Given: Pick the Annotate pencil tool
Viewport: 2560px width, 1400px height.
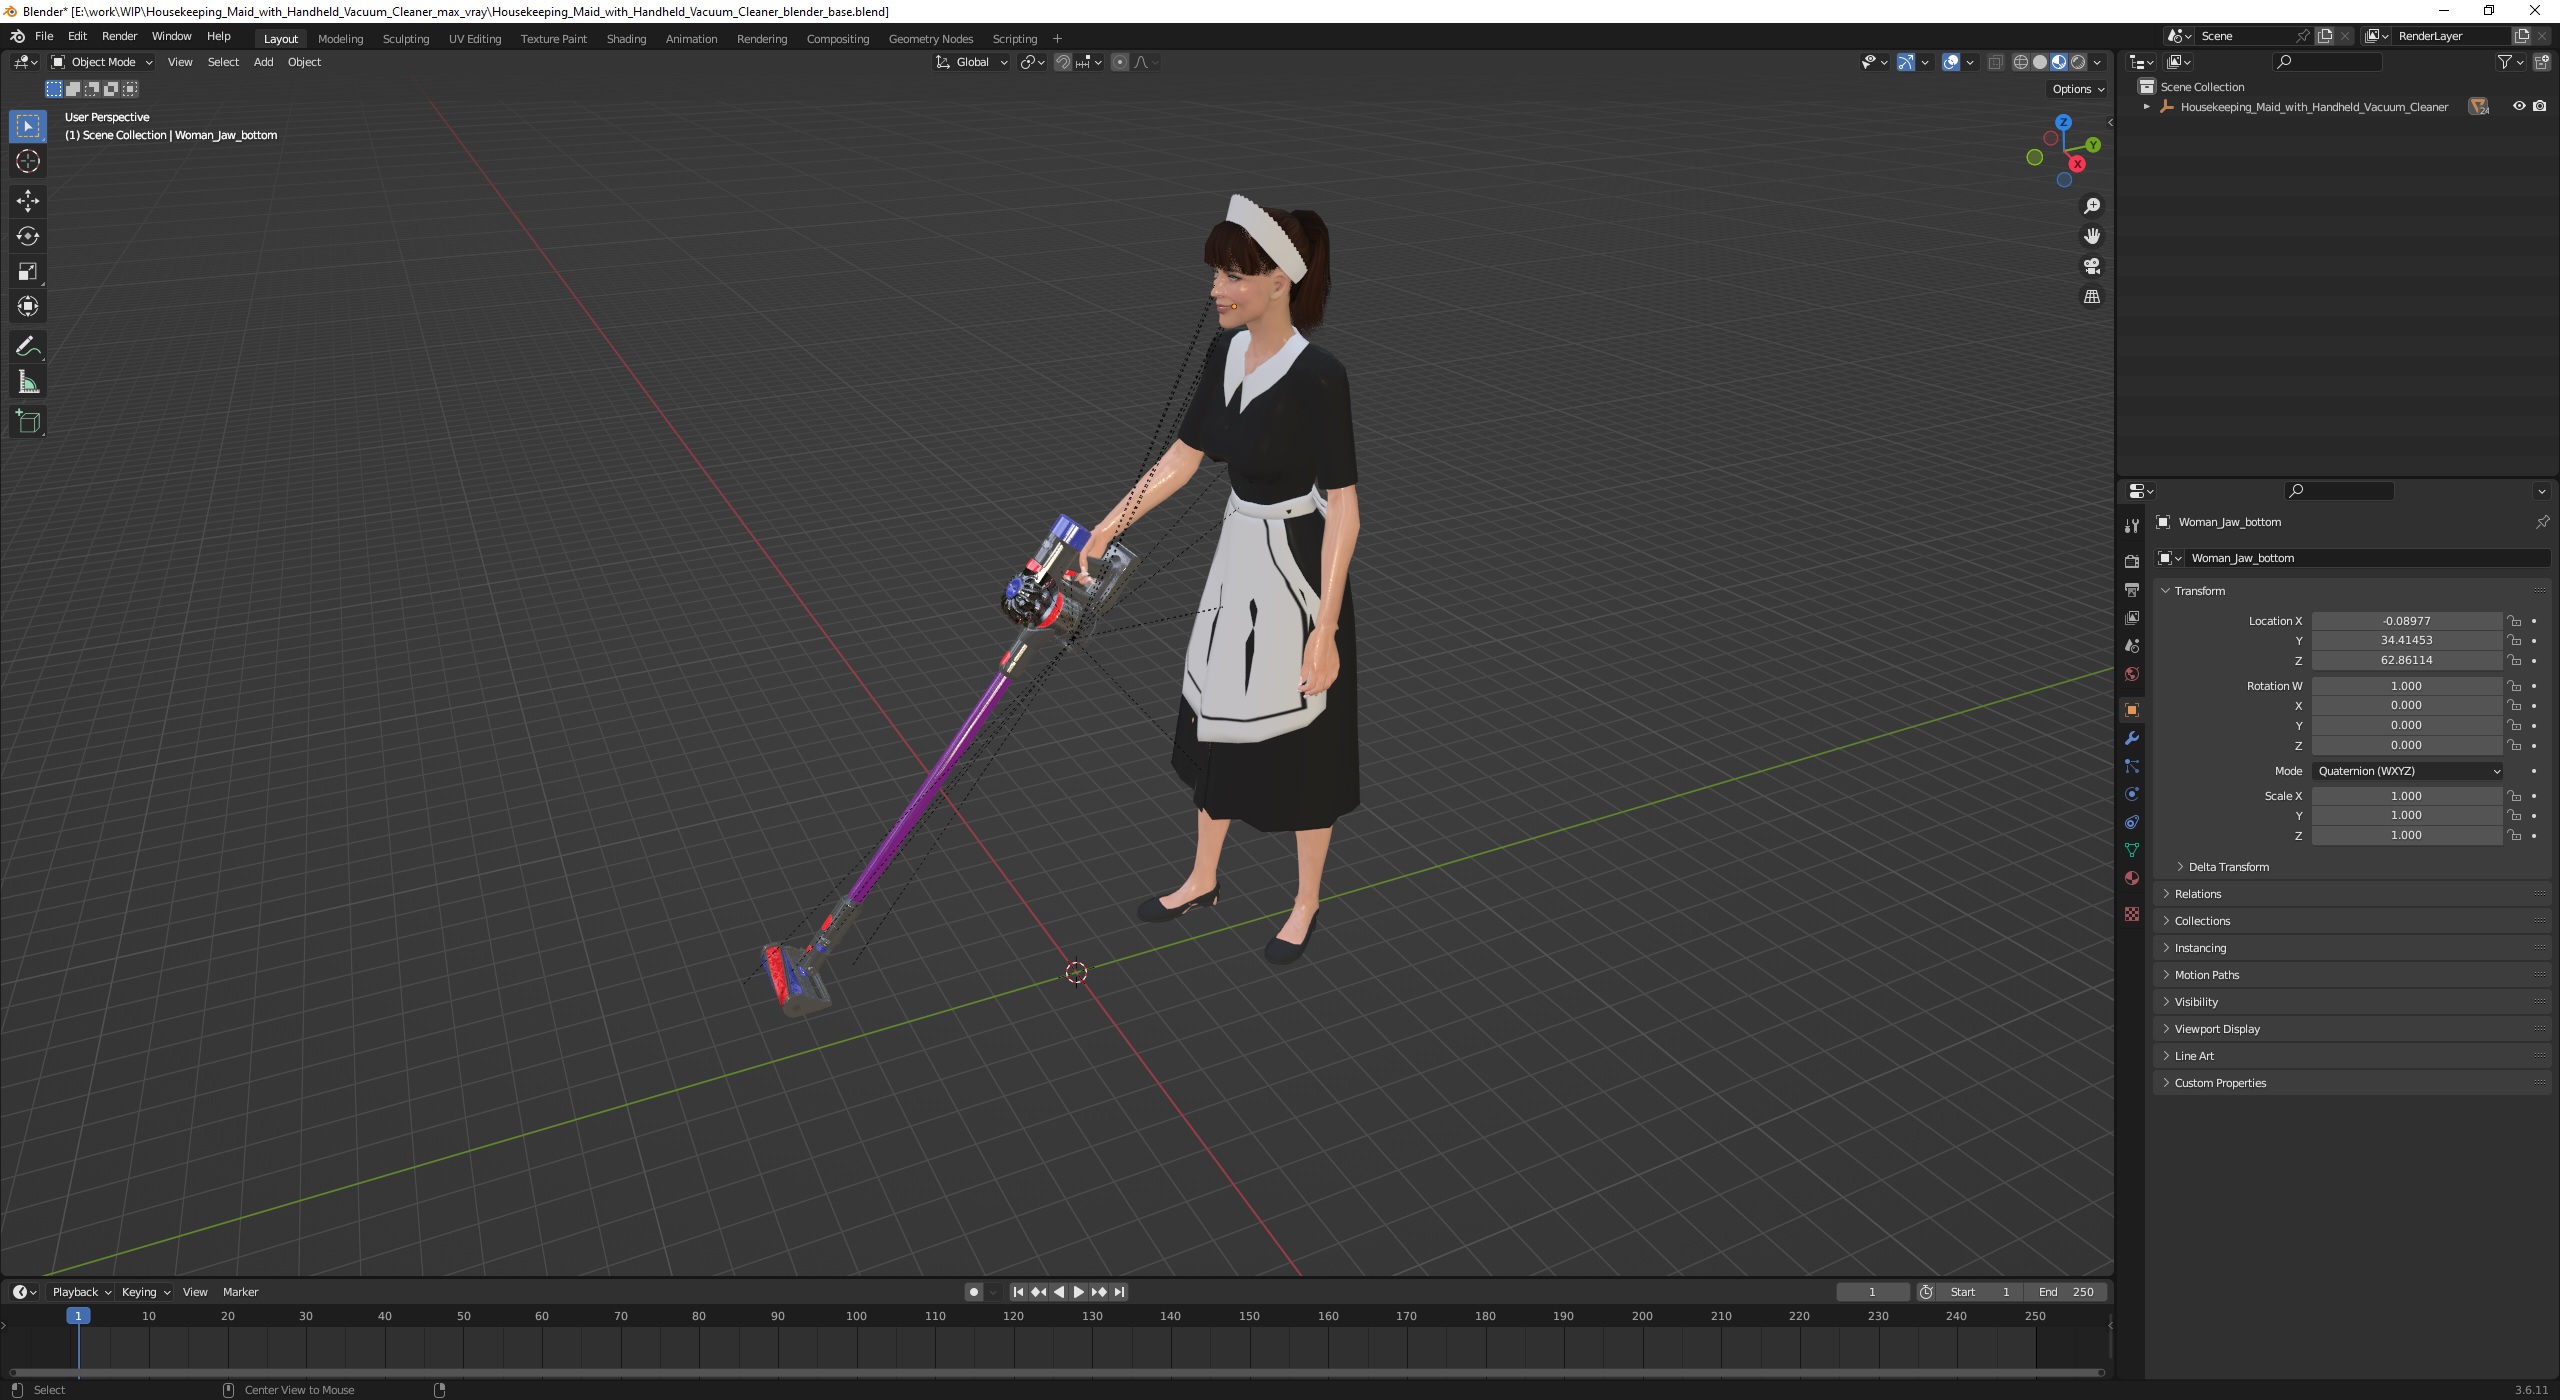Looking at the screenshot, I should (x=28, y=347).
